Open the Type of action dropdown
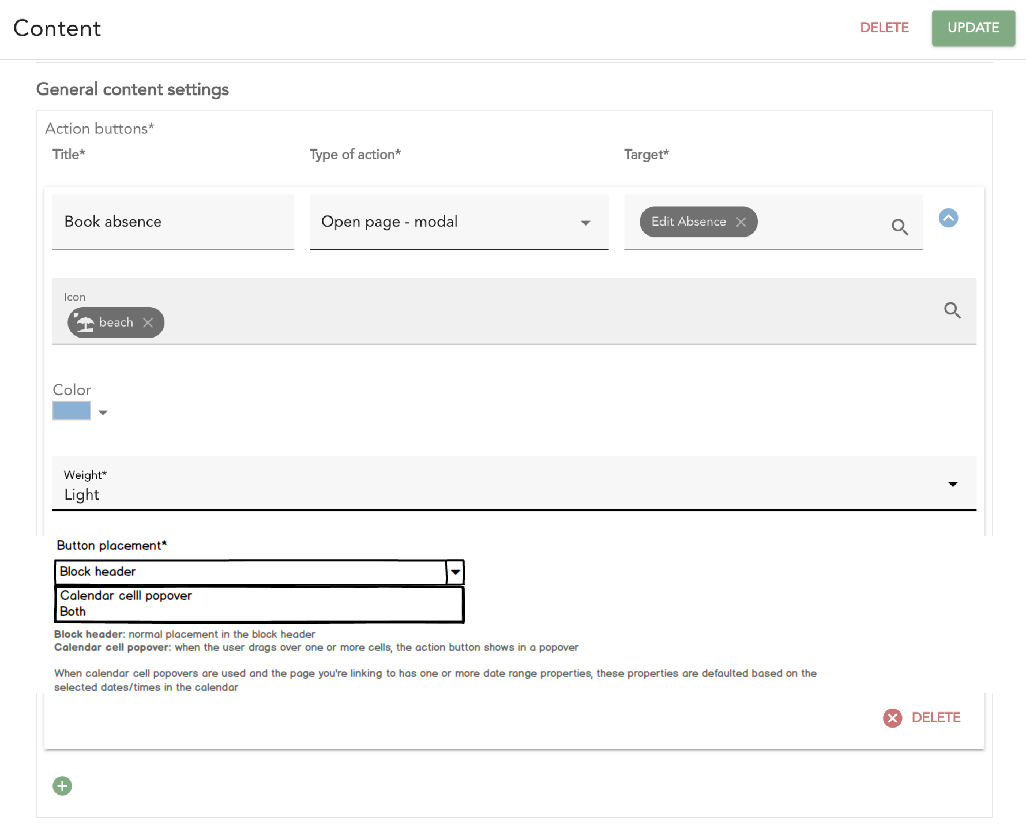 586,222
